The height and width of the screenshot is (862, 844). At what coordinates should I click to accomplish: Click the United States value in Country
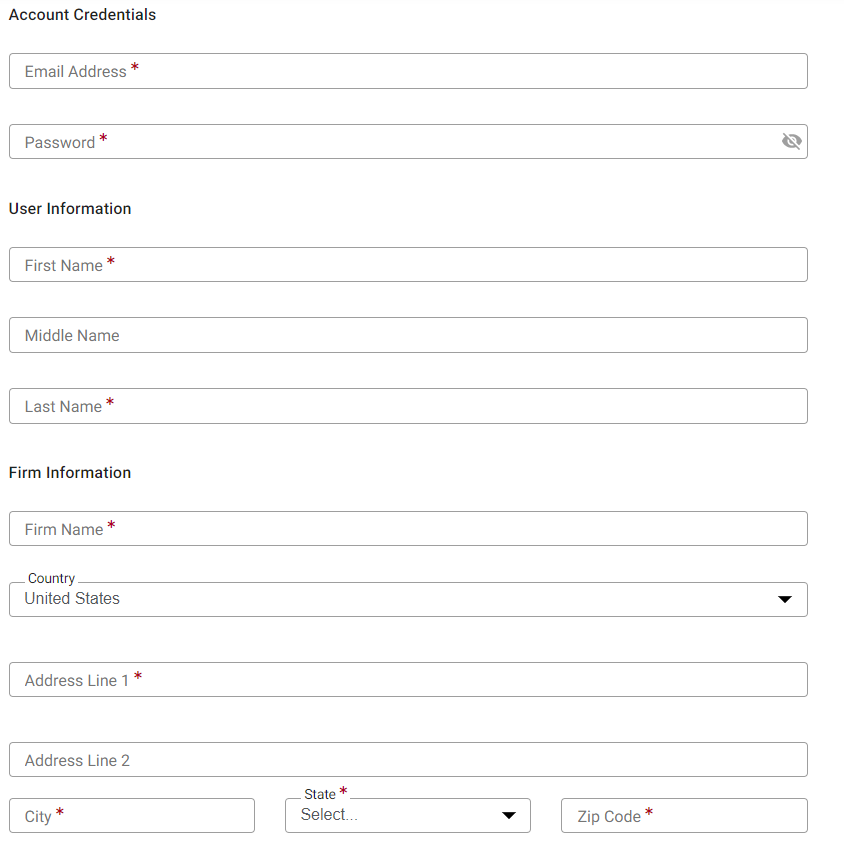[72, 598]
